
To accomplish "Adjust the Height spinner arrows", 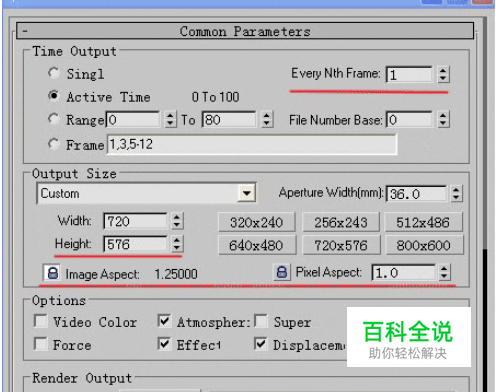I will click(177, 244).
